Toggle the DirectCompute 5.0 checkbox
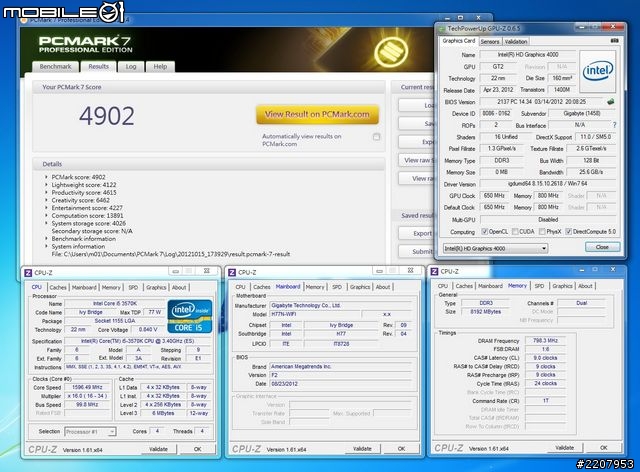Viewport: 640px width, 472px height. [569, 232]
